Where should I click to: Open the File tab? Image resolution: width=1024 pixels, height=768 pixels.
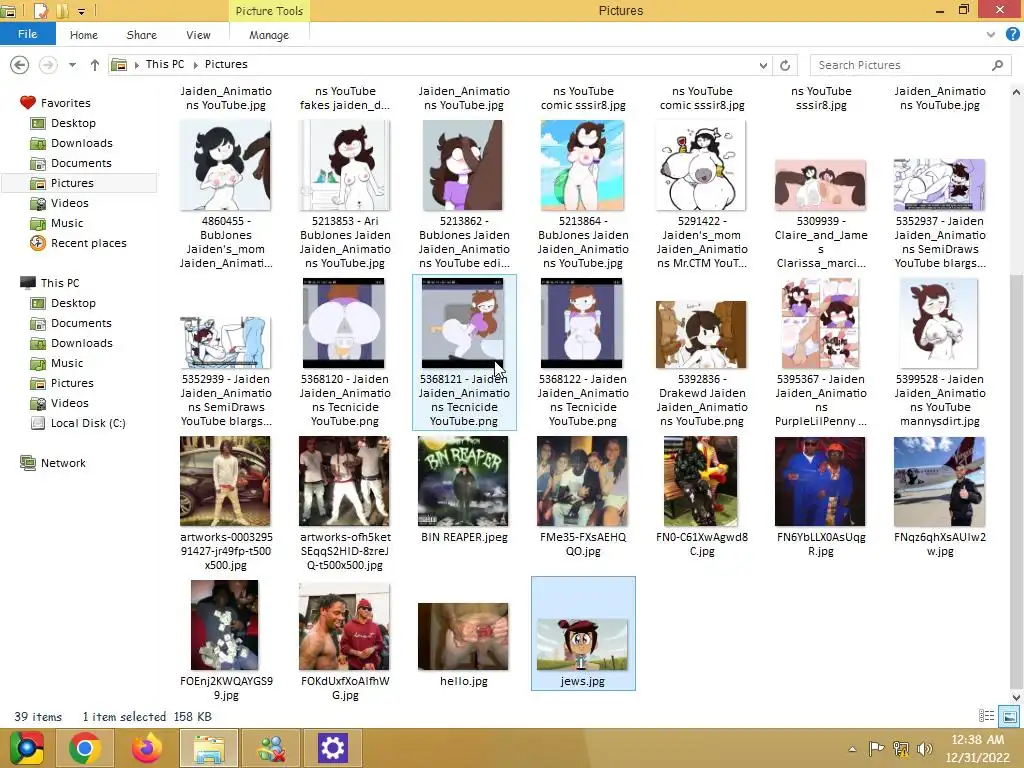(27, 34)
